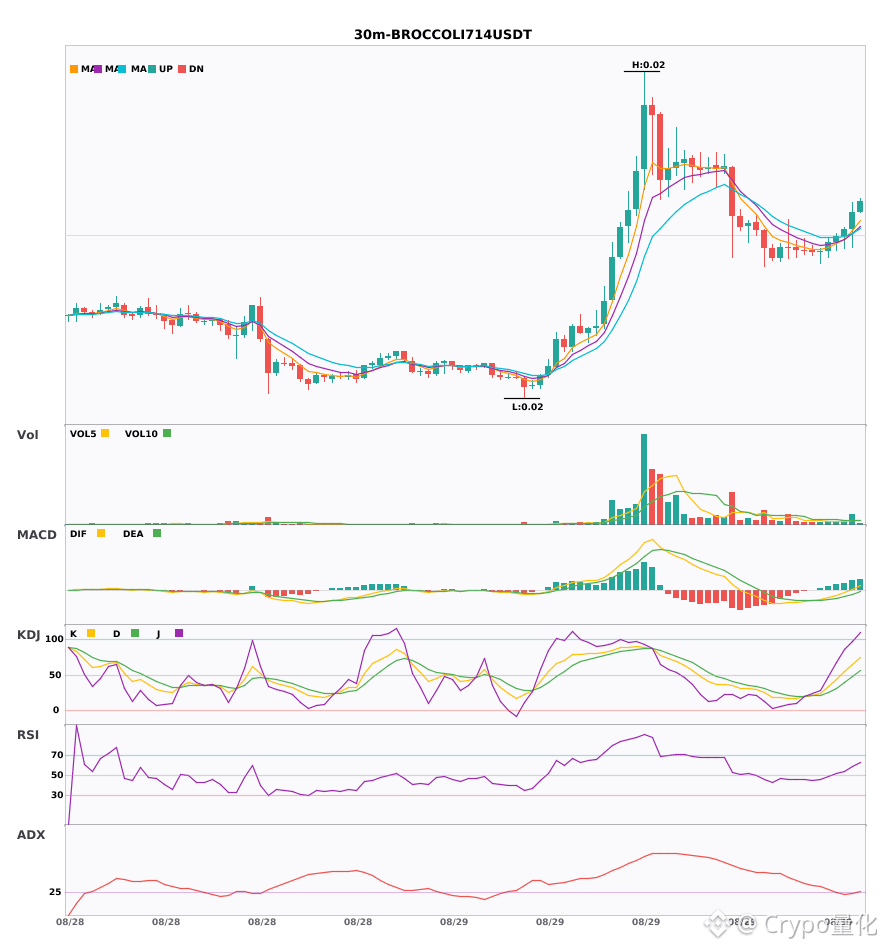Click the tall green candlestick under H:0.02
This screenshot has height=950, width=885.
(644, 137)
